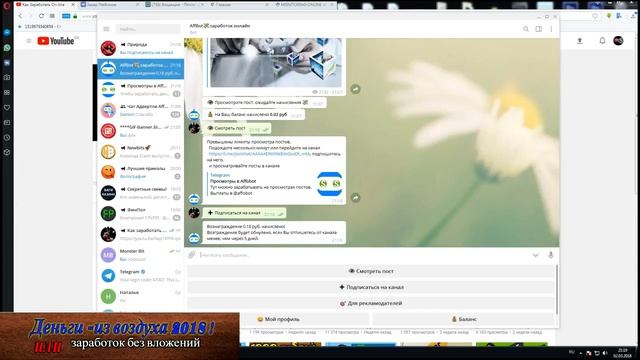Open the Природа channel chat
The width and height of the screenshot is (640, 360).
pos(140,48)
